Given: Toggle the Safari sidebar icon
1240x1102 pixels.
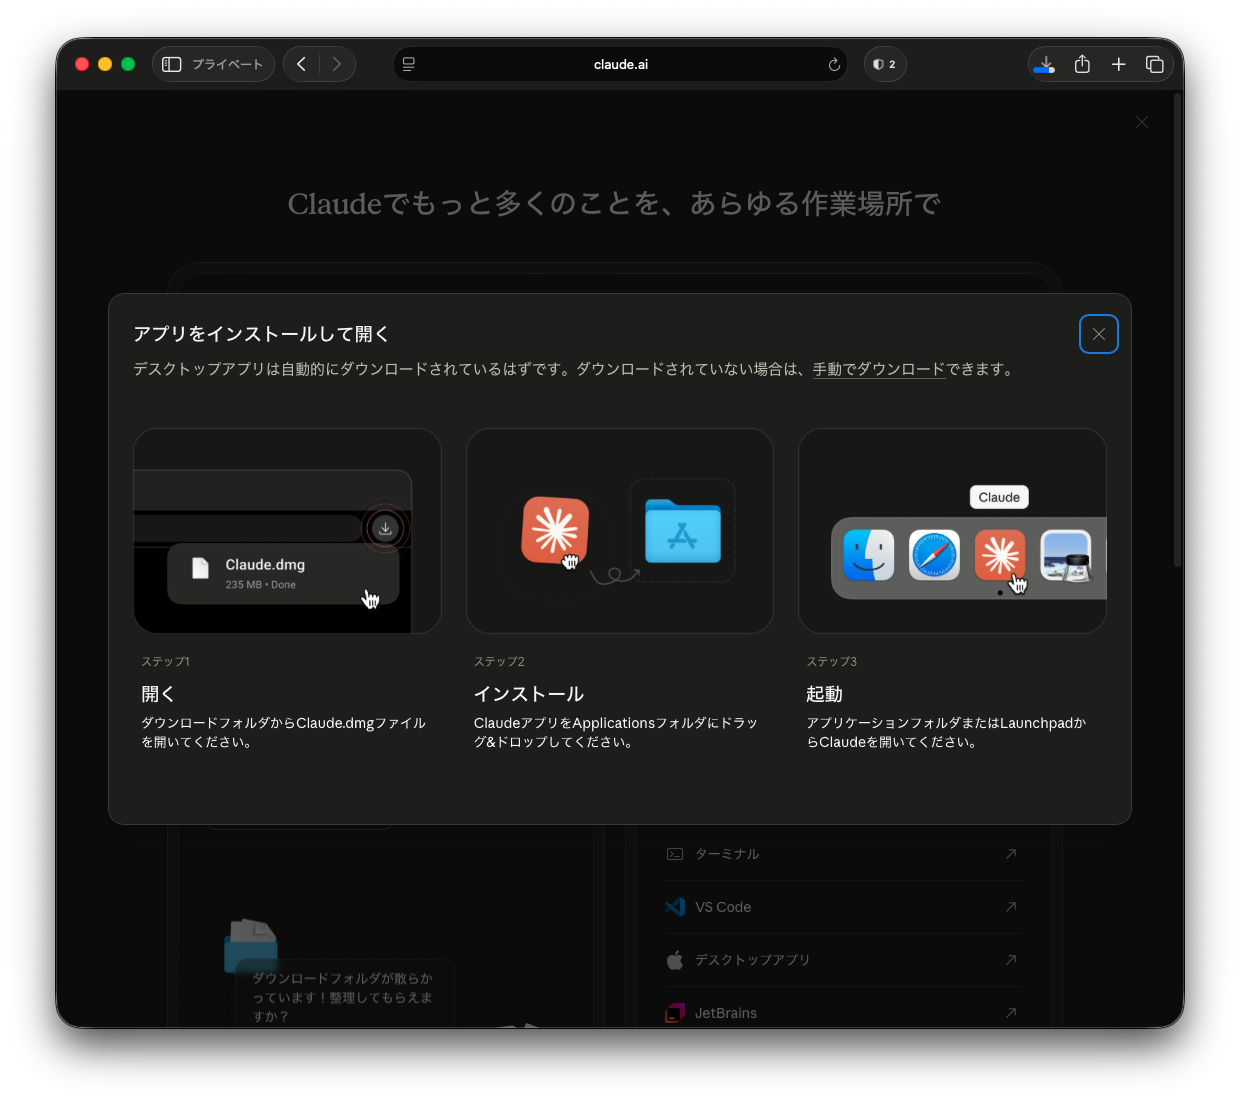Looking at the screenshot, I should point(171,64).
